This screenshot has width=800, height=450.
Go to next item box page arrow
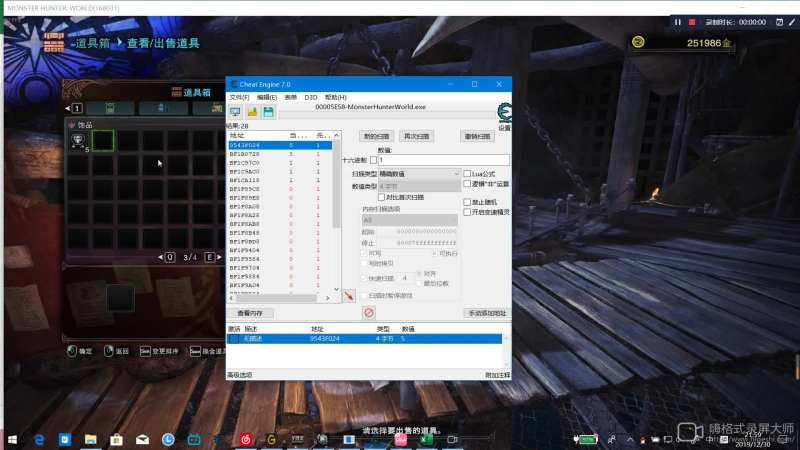point(219,257)
